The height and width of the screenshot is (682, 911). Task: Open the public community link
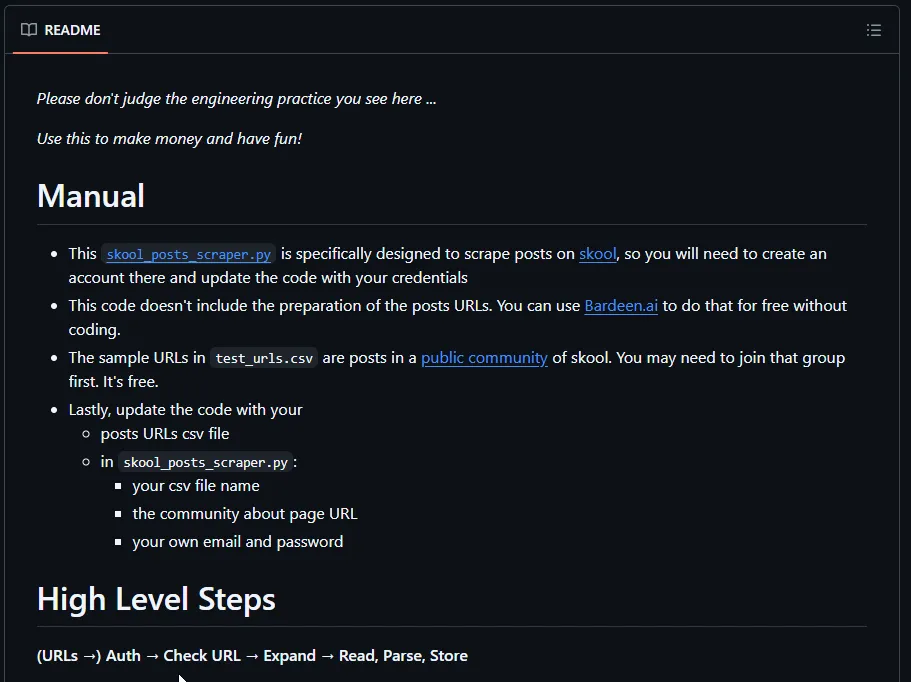[x=484, y=358]
